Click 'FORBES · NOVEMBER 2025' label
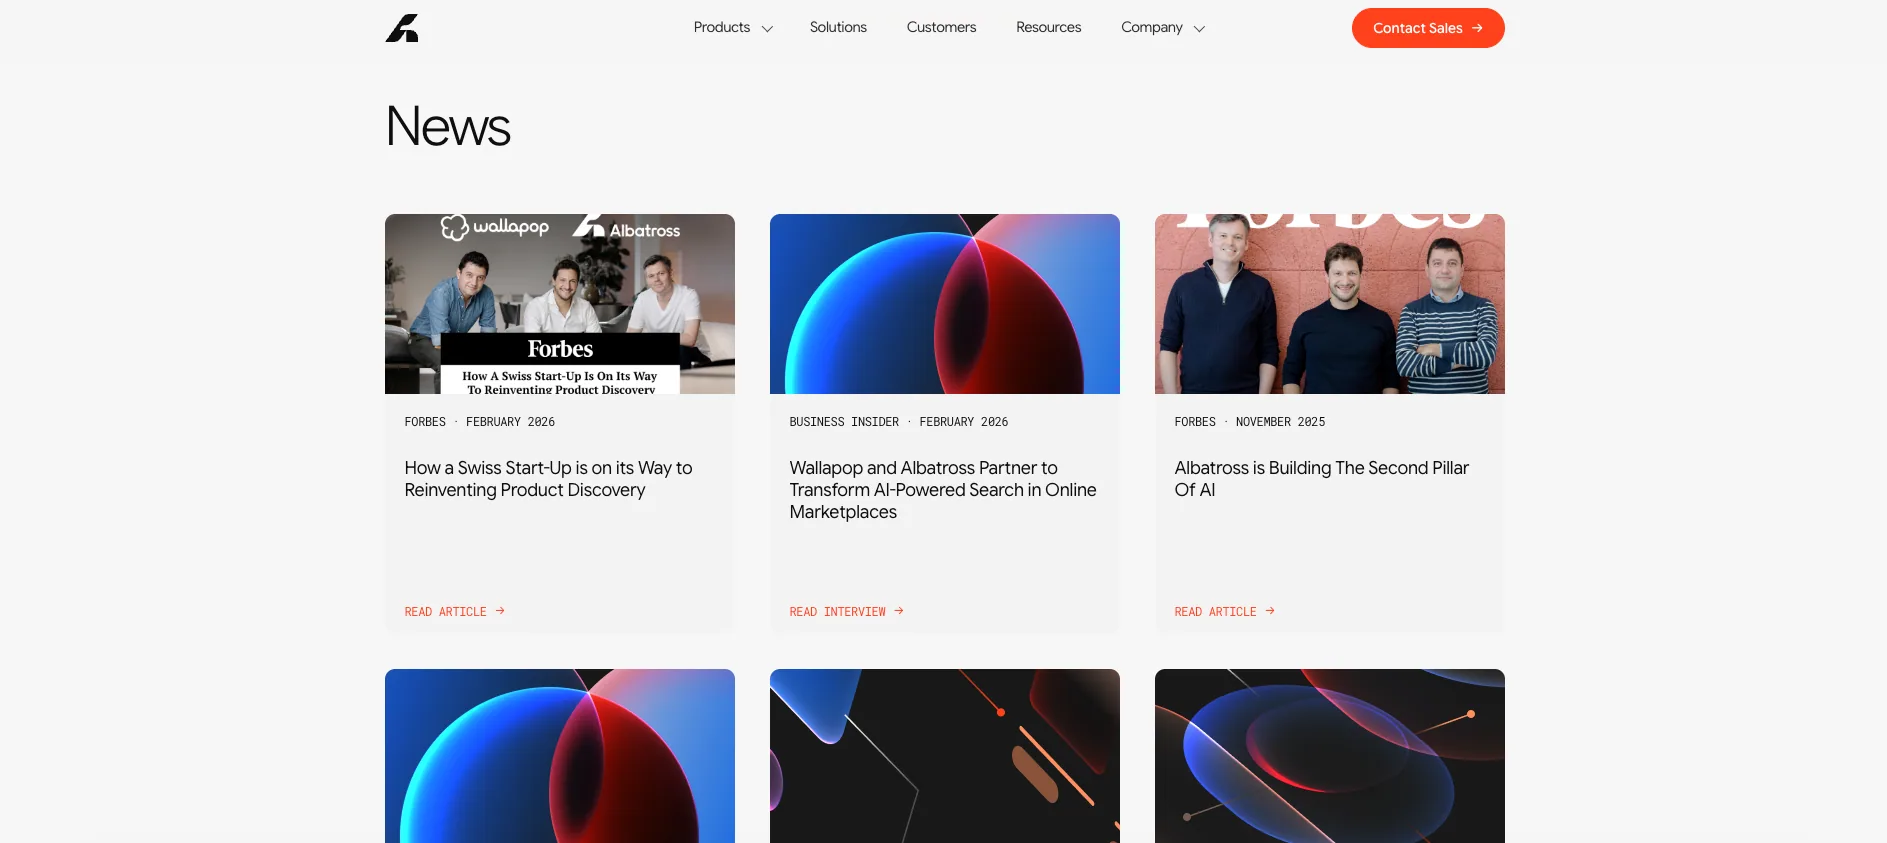 (x=1250, y=422)
